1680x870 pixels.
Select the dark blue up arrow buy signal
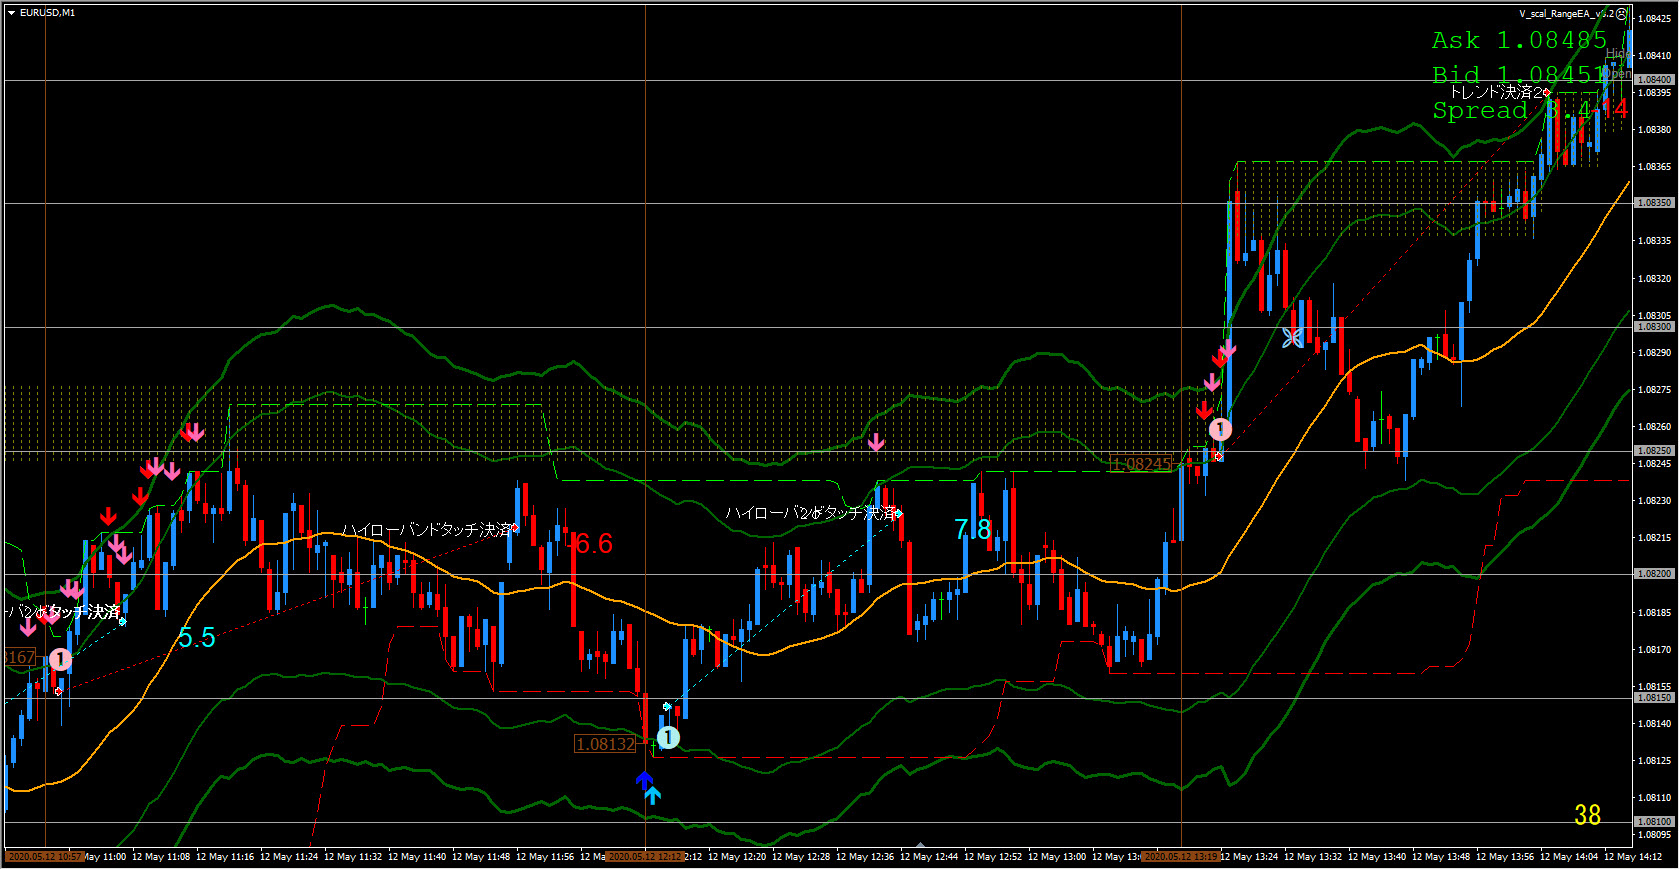644,779
